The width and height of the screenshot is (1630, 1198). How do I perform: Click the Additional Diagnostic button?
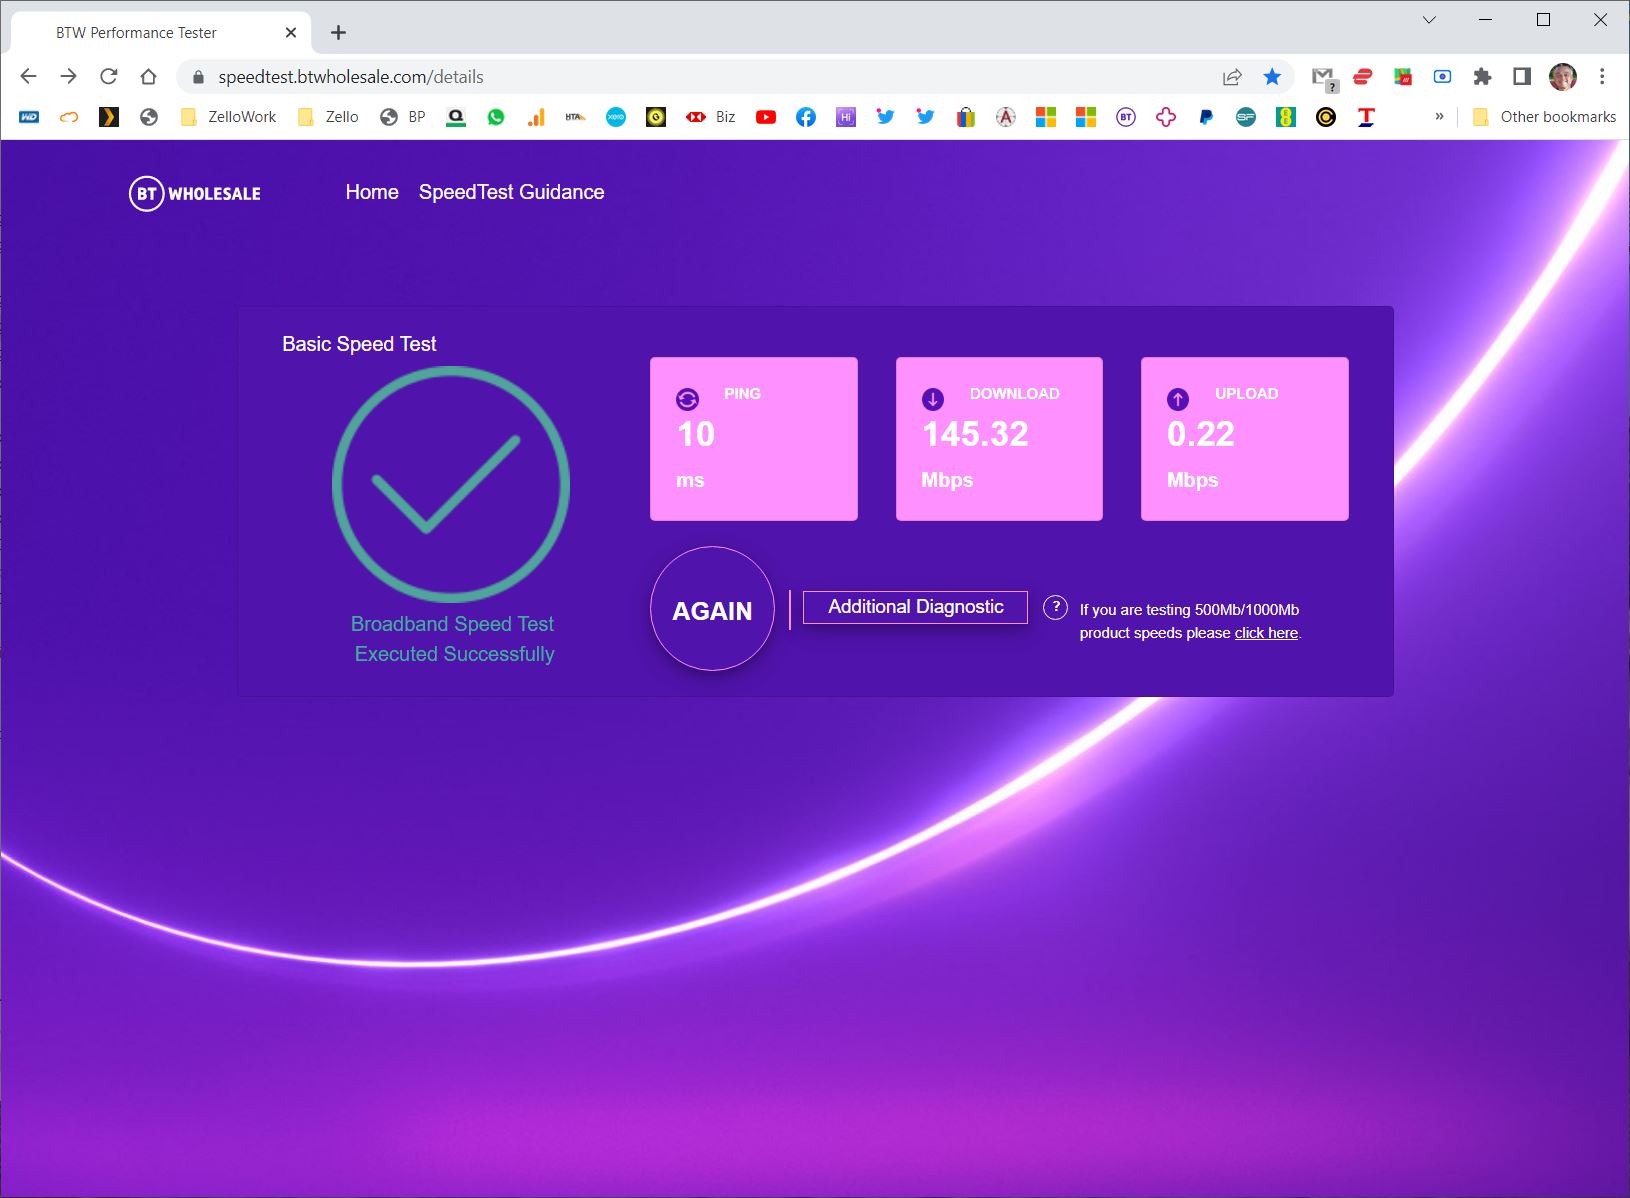pos(915,607)
